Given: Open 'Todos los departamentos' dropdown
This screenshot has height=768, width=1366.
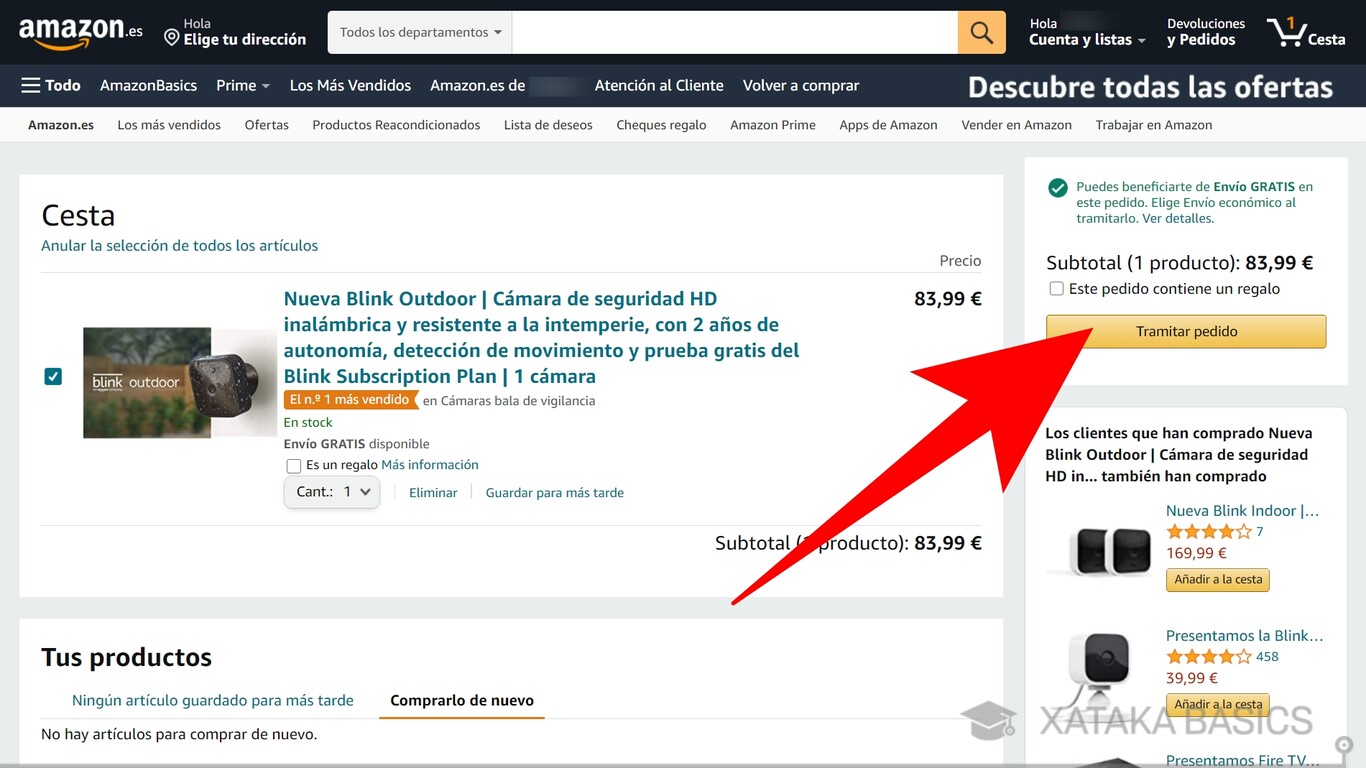Looking at the screenshot, I should 420,33.
